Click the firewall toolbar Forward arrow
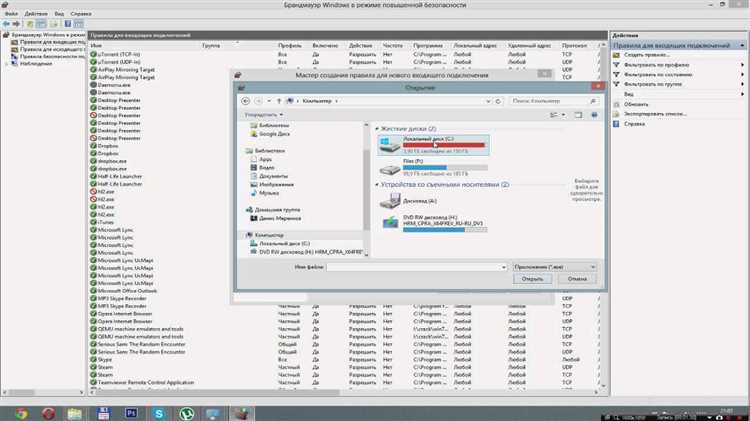This screenshot has height=421, width=750. (17, 23)
